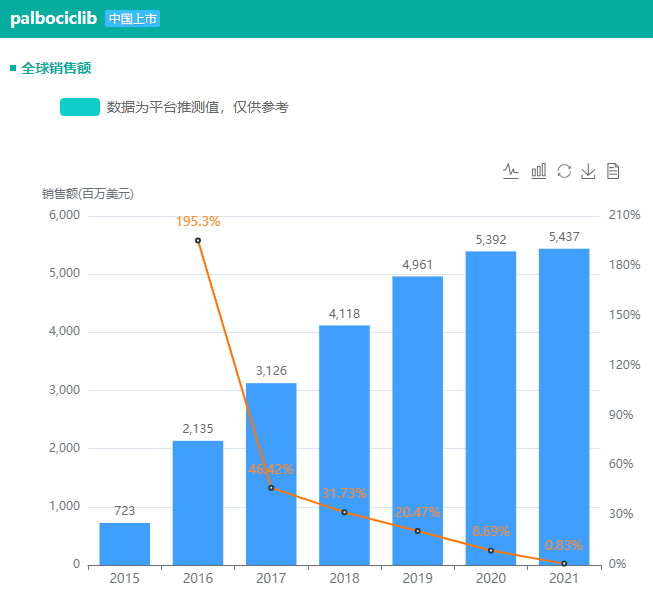The image size is (653, 604).
Task: Click the 2019 bar labeled 4,961
Action: pos(417,420)
